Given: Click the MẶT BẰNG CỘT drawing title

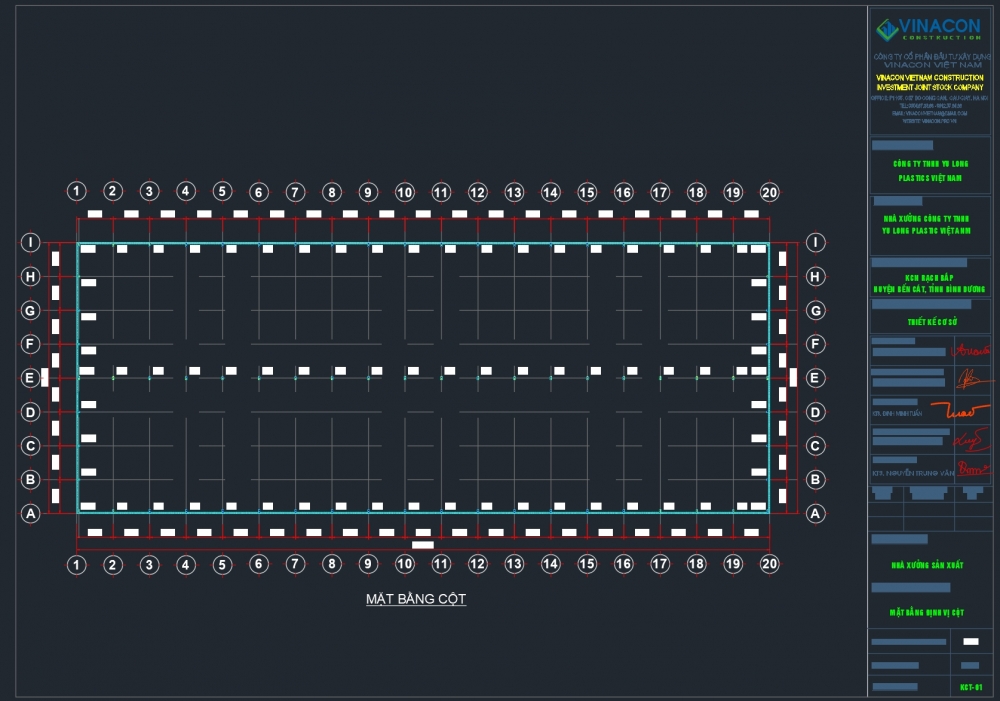Looking at the screenshot, I should click(x=415, y=599).
